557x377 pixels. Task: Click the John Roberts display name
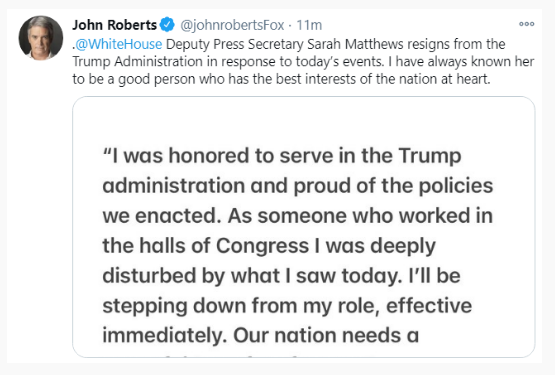pyautogui.click(x=114, y=25)
